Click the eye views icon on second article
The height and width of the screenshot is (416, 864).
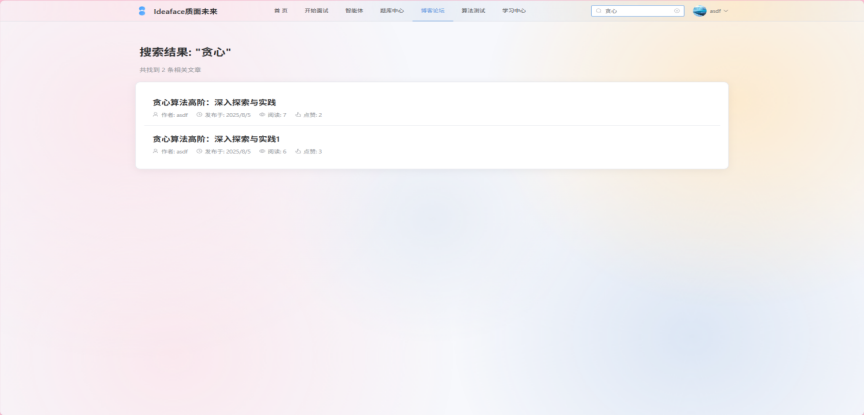(x=262, y=151)
